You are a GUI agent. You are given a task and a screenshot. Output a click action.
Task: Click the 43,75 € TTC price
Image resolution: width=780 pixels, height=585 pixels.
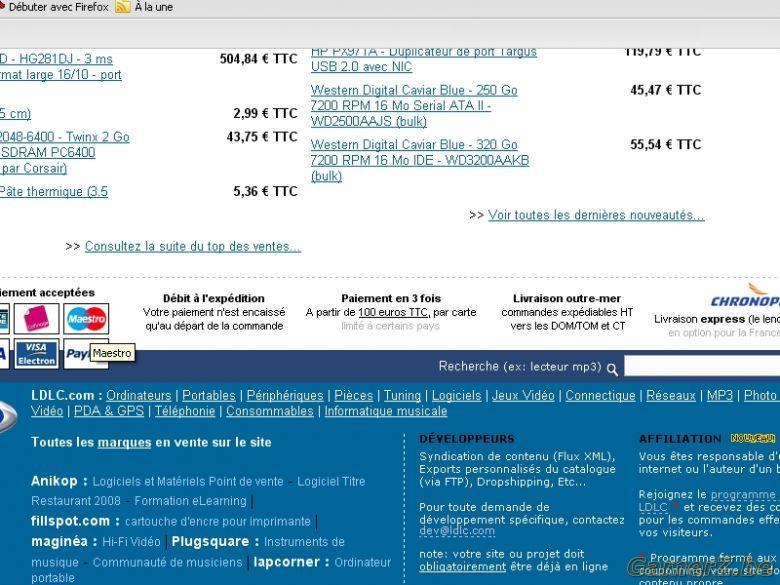click(262, 137)
